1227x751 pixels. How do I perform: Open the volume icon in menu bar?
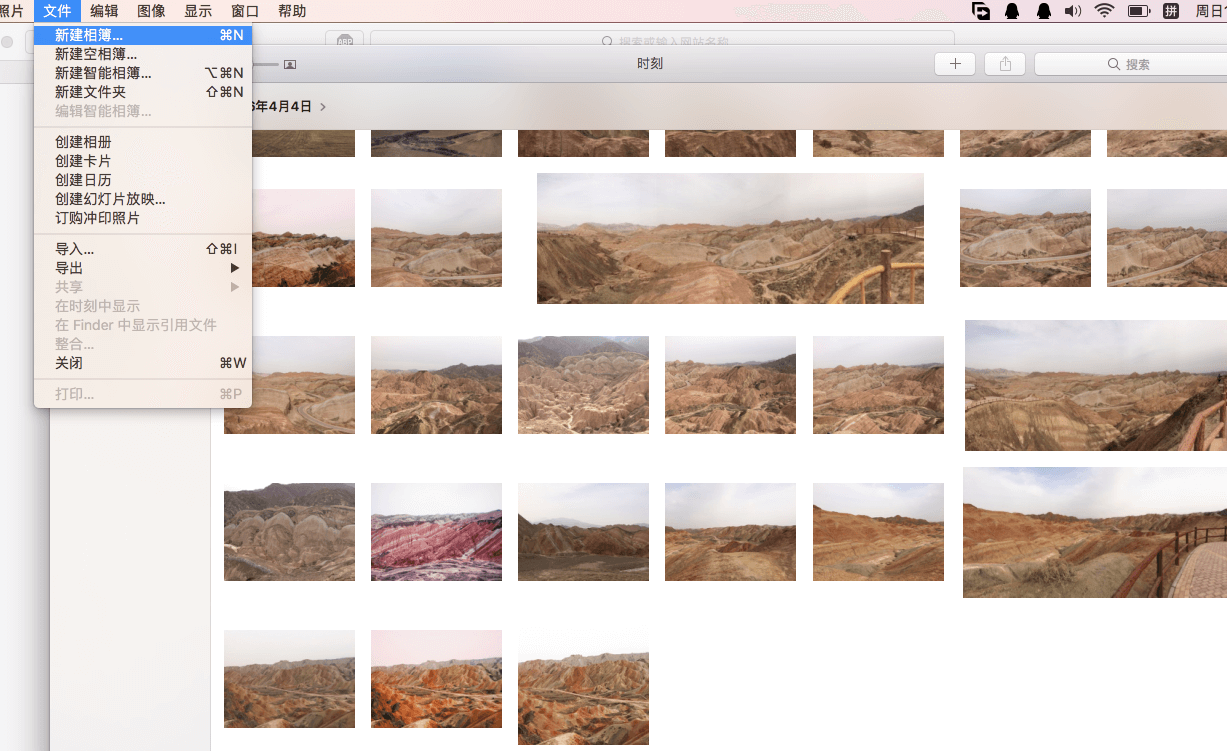click(x=1073, y=11)
